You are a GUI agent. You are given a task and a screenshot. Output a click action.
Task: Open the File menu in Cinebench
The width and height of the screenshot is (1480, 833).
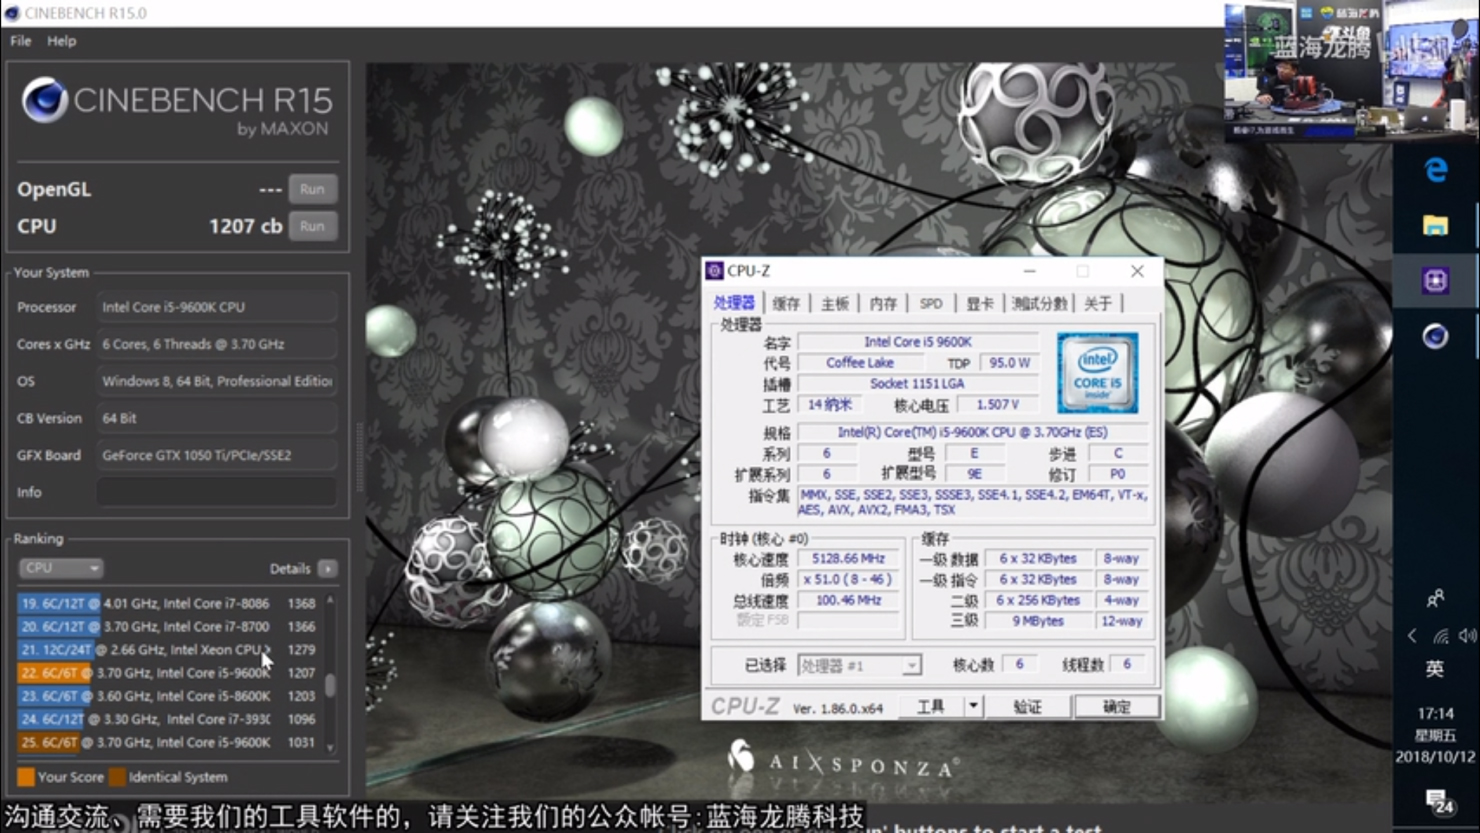tap(20, 41)
